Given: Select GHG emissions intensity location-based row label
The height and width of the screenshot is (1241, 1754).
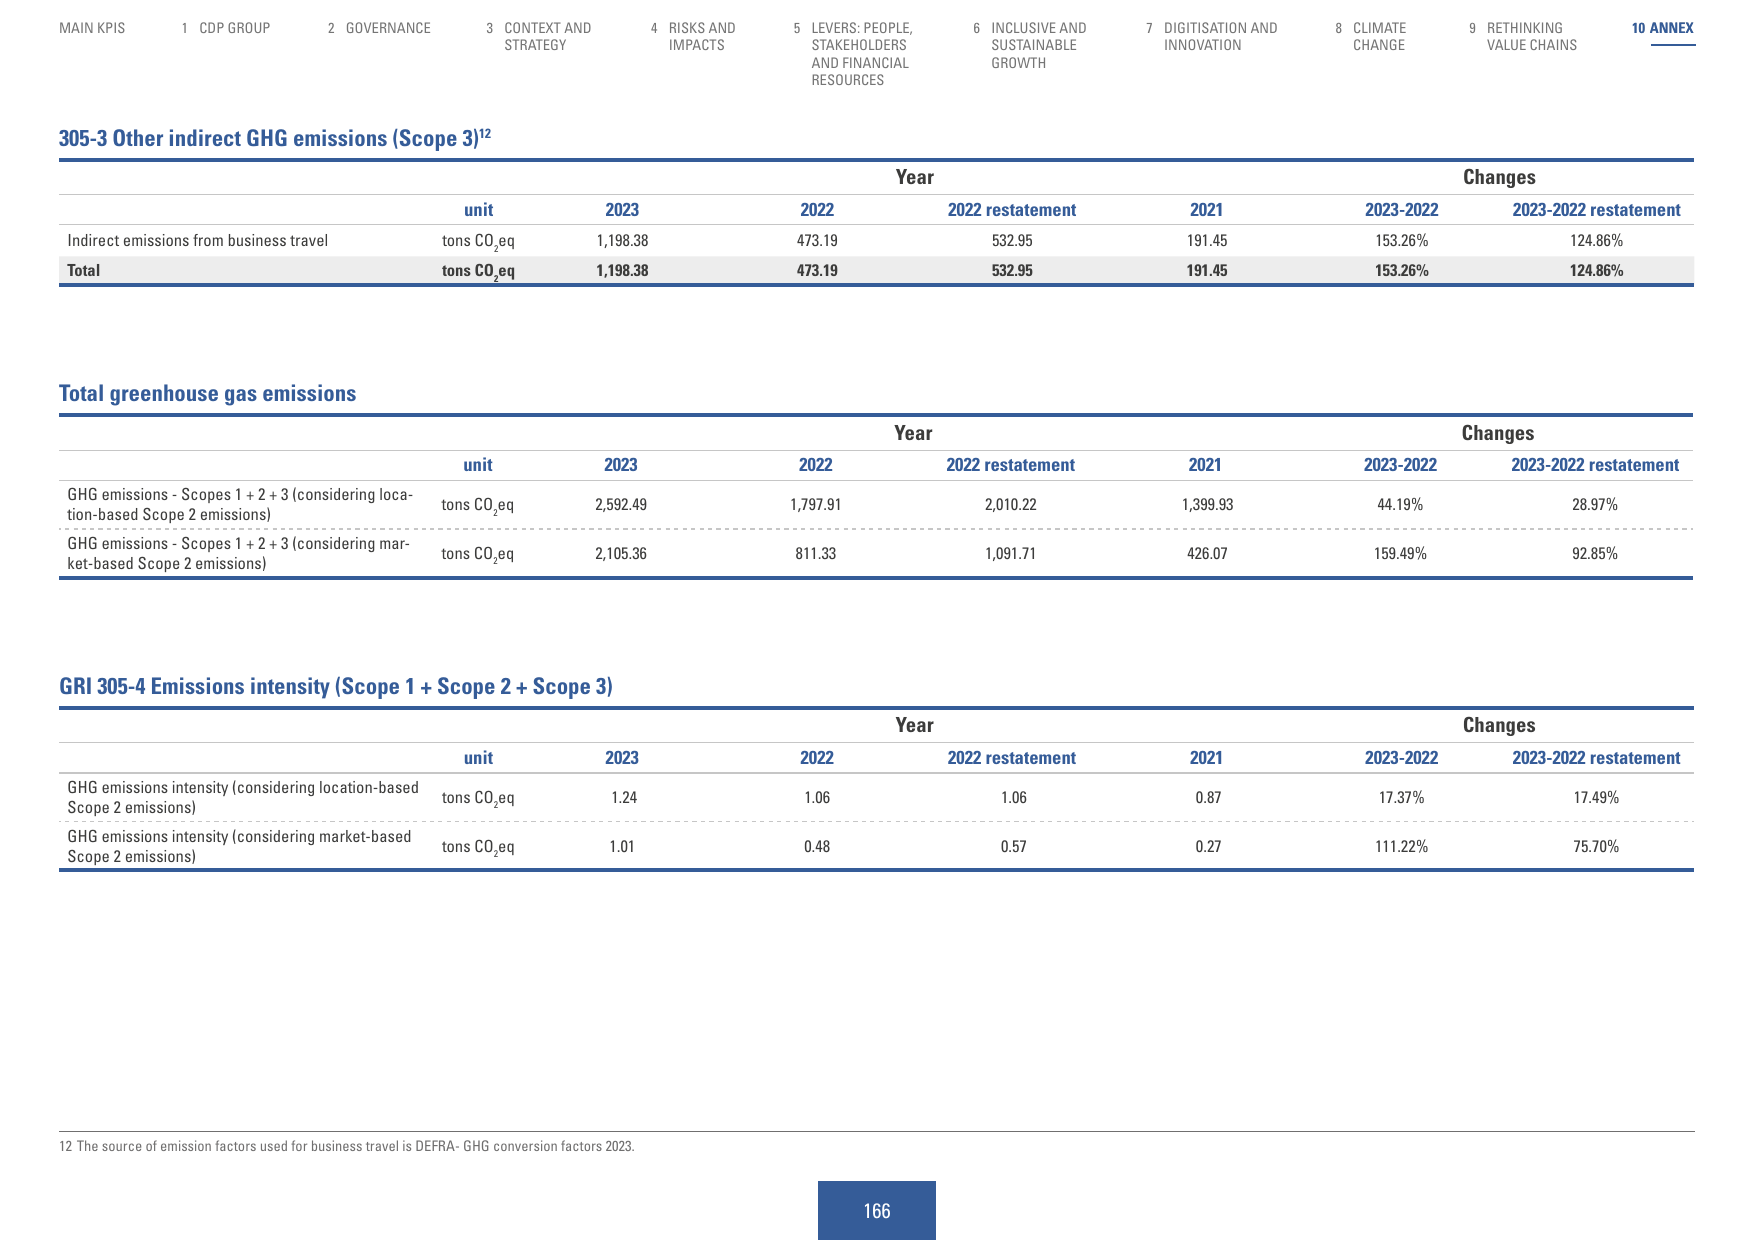Looking at the screenshot, I should pyautogui.click(x=243, y=797).
